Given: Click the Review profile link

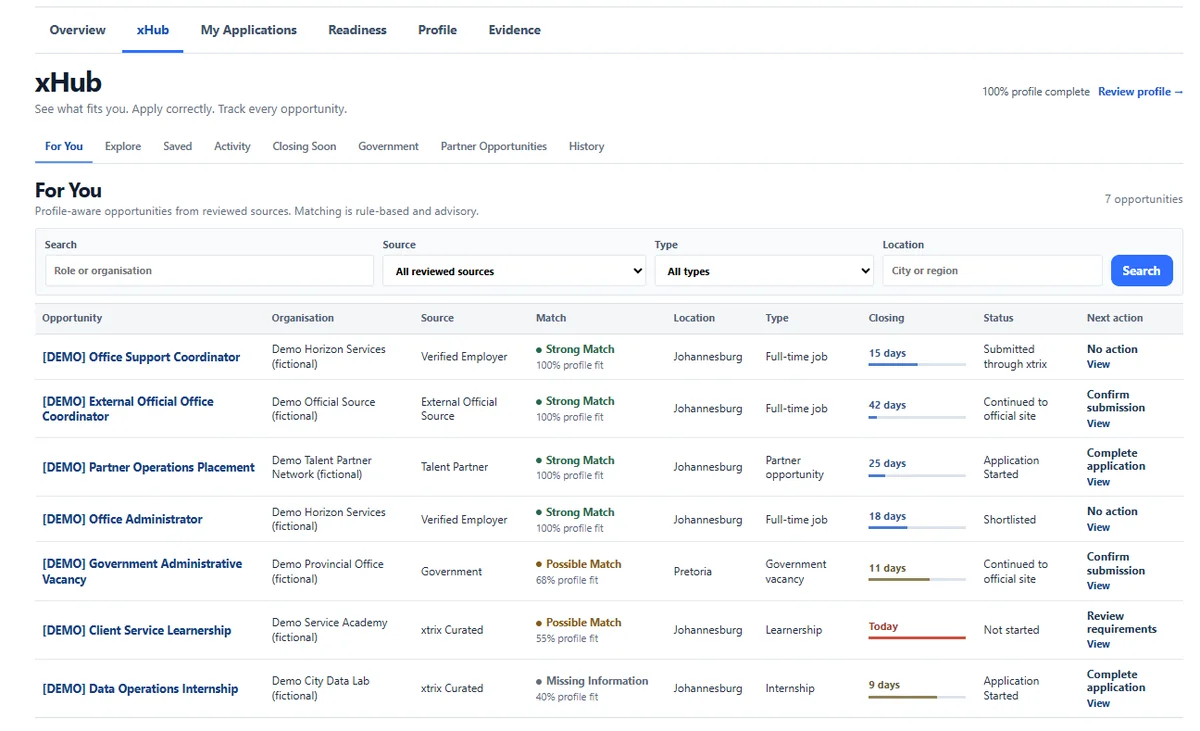Looking at the screenshot, I should [1140, 92].
